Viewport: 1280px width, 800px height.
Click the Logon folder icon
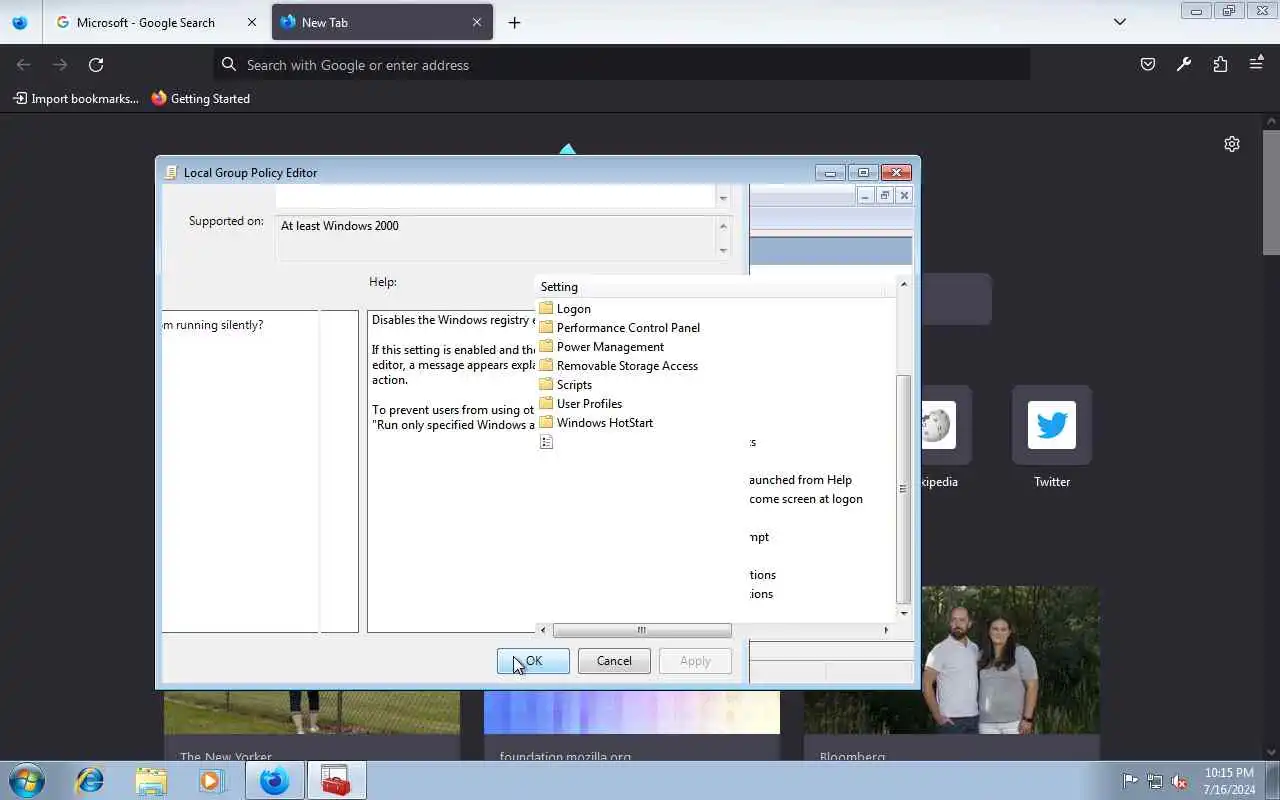(x=546, y=308)
